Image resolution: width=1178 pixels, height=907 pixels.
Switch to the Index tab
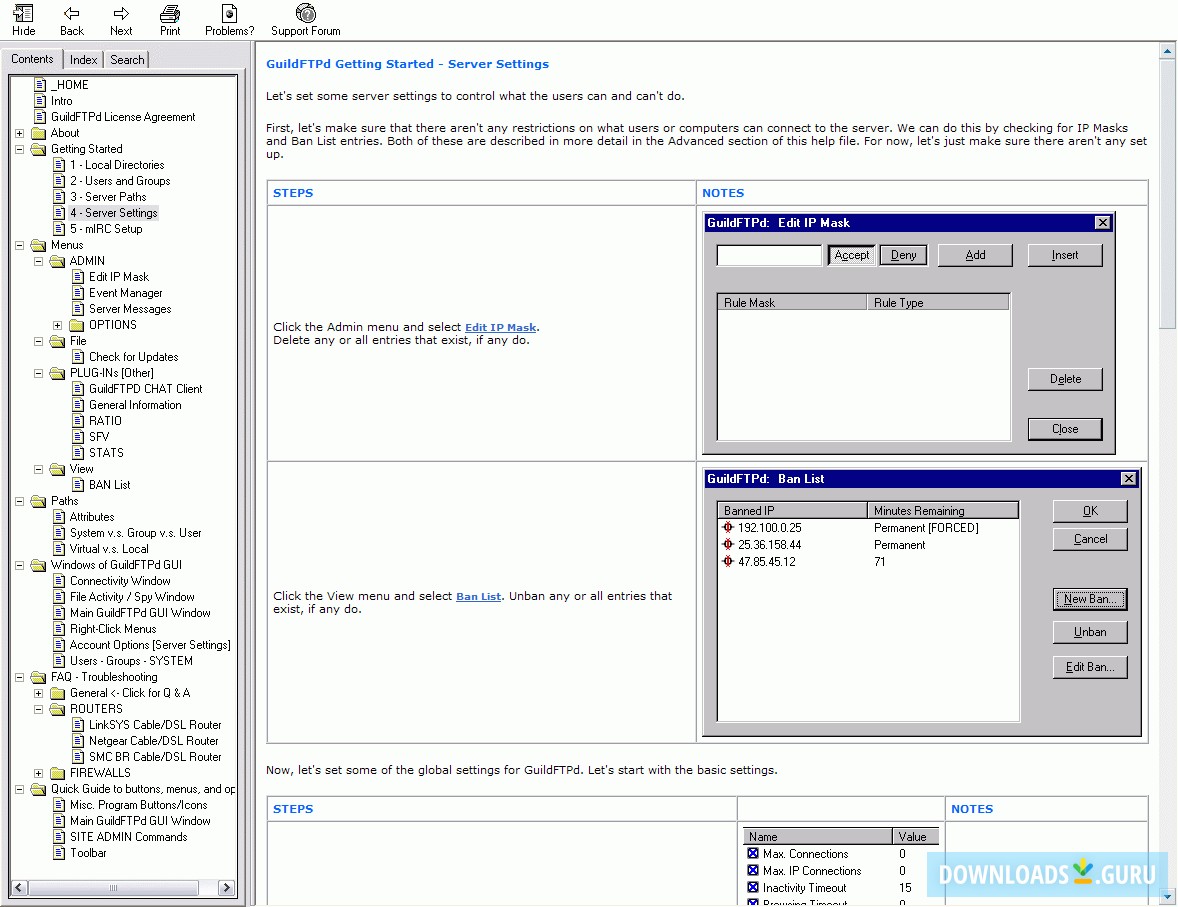pos(83,59)
